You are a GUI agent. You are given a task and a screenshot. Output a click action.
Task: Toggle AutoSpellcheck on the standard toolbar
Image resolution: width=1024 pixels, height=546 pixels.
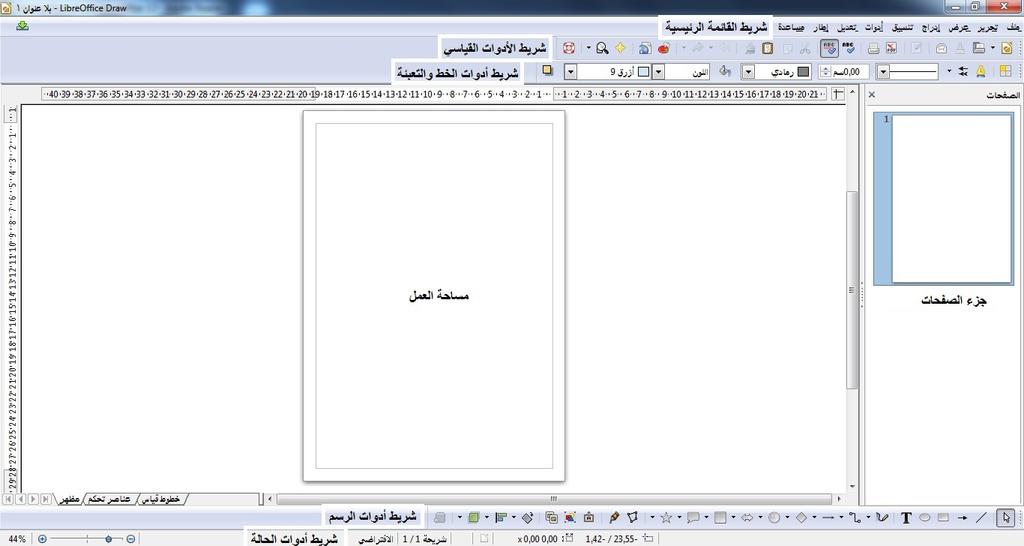point(829,48)
